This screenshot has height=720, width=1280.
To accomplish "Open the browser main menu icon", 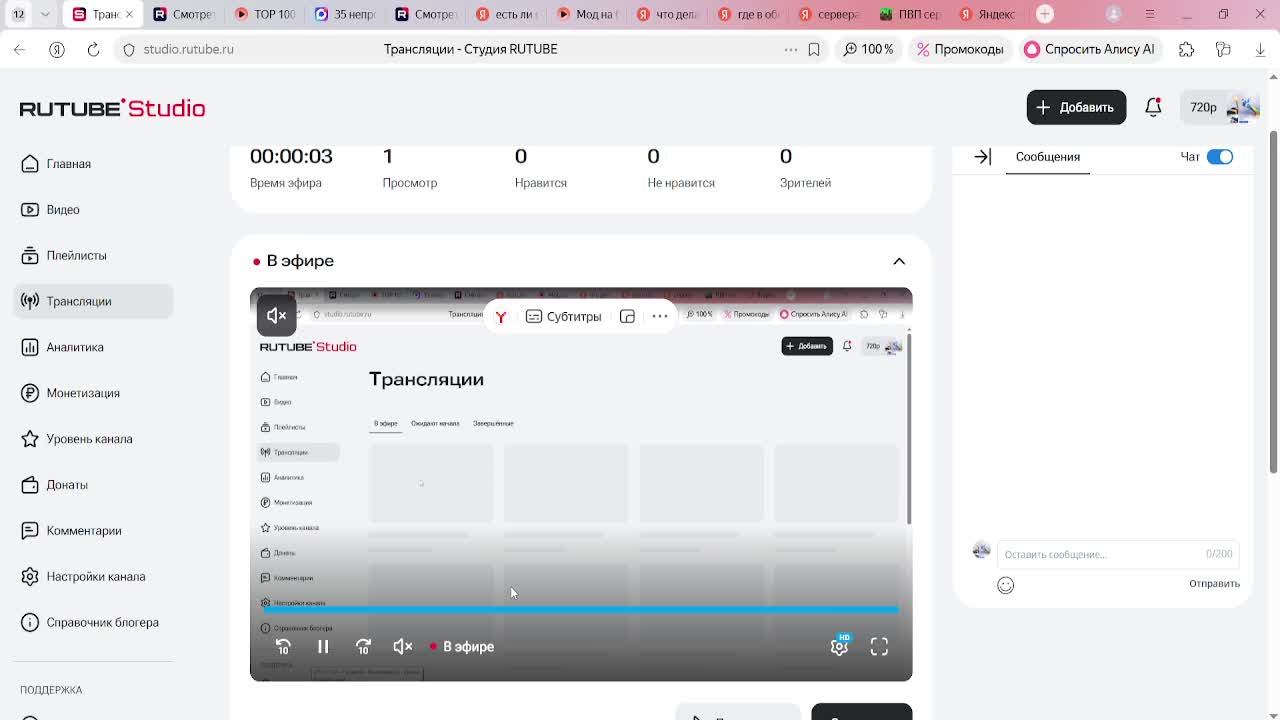I will [x=1150, y=14].
